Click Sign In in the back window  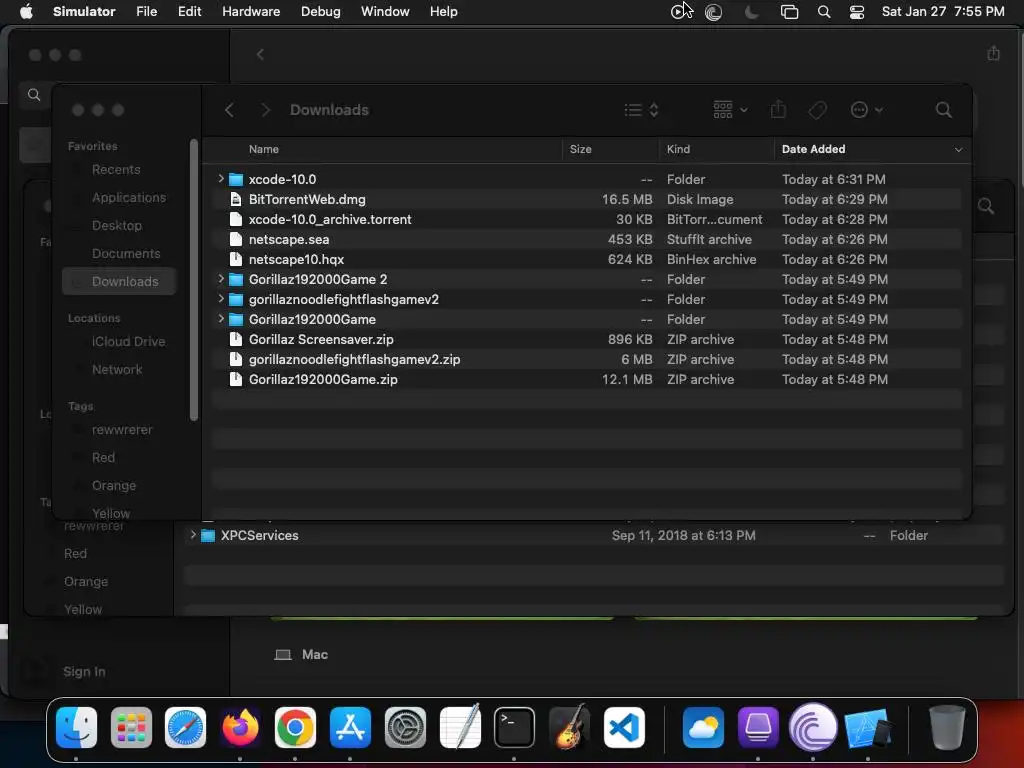point(84,672)
